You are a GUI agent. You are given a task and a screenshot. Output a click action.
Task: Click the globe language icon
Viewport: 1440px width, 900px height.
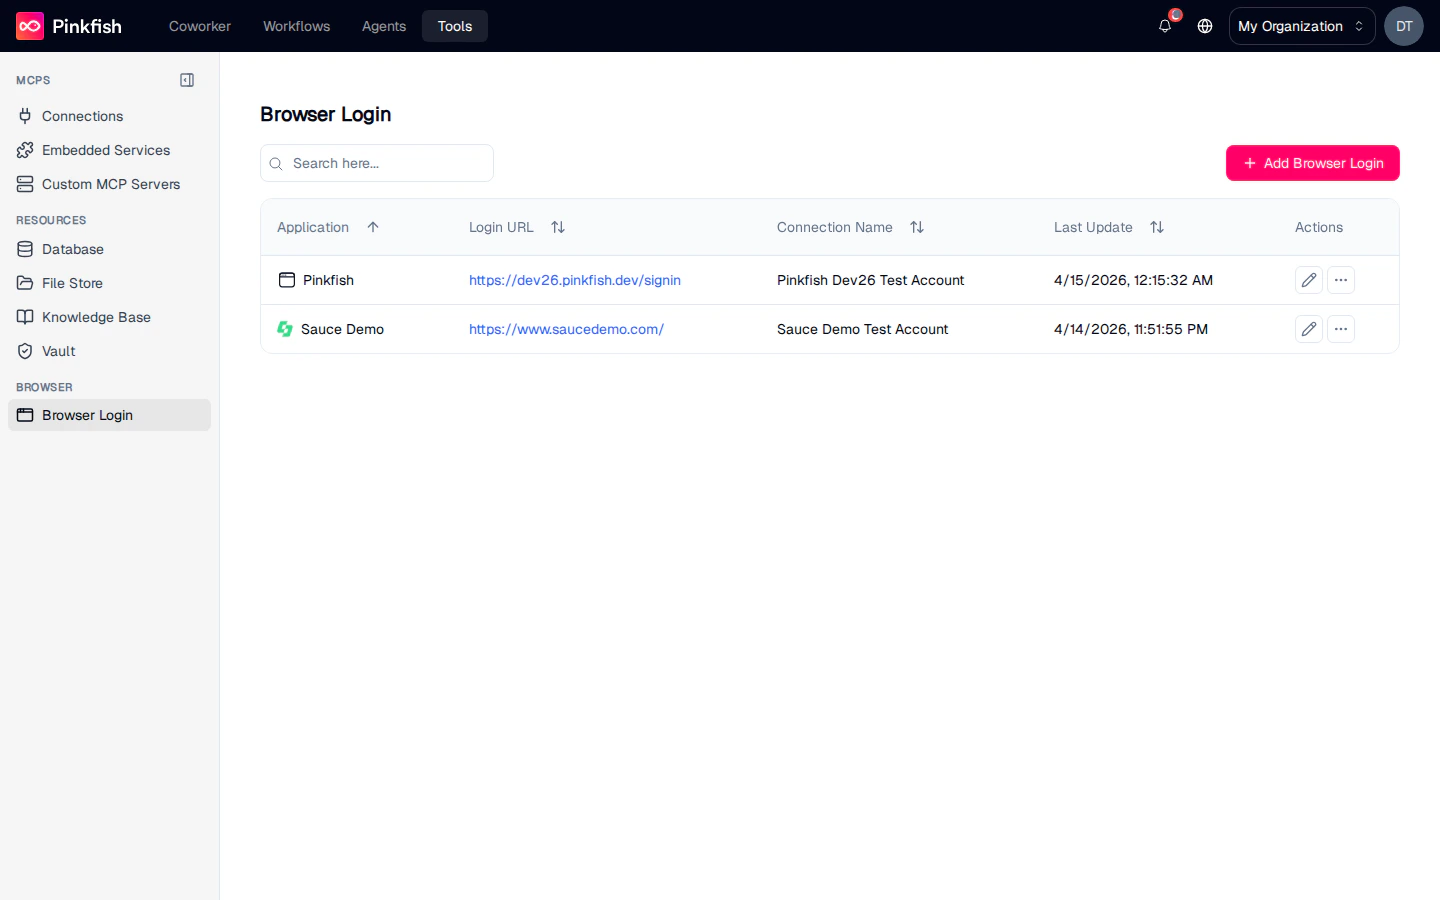1204,26
